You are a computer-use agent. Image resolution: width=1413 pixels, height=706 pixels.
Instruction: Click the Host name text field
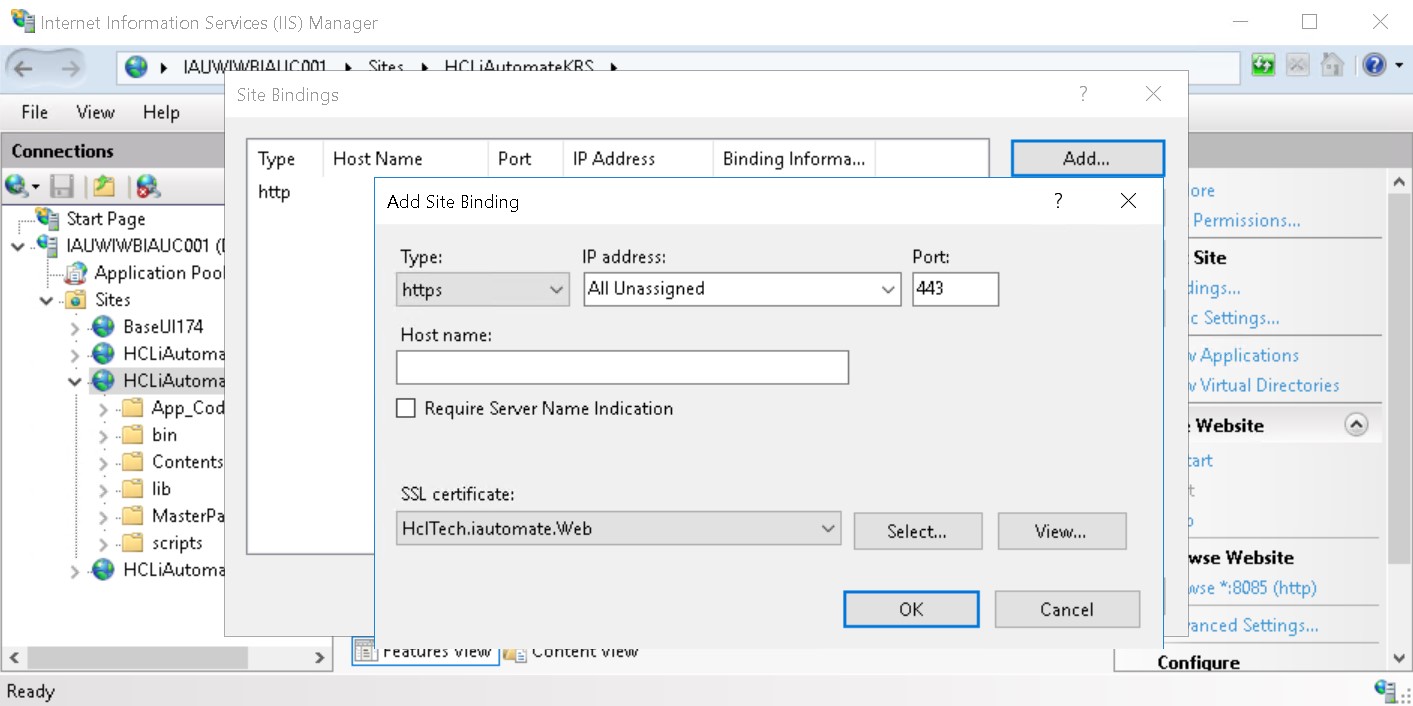click(x=622, y=367)
